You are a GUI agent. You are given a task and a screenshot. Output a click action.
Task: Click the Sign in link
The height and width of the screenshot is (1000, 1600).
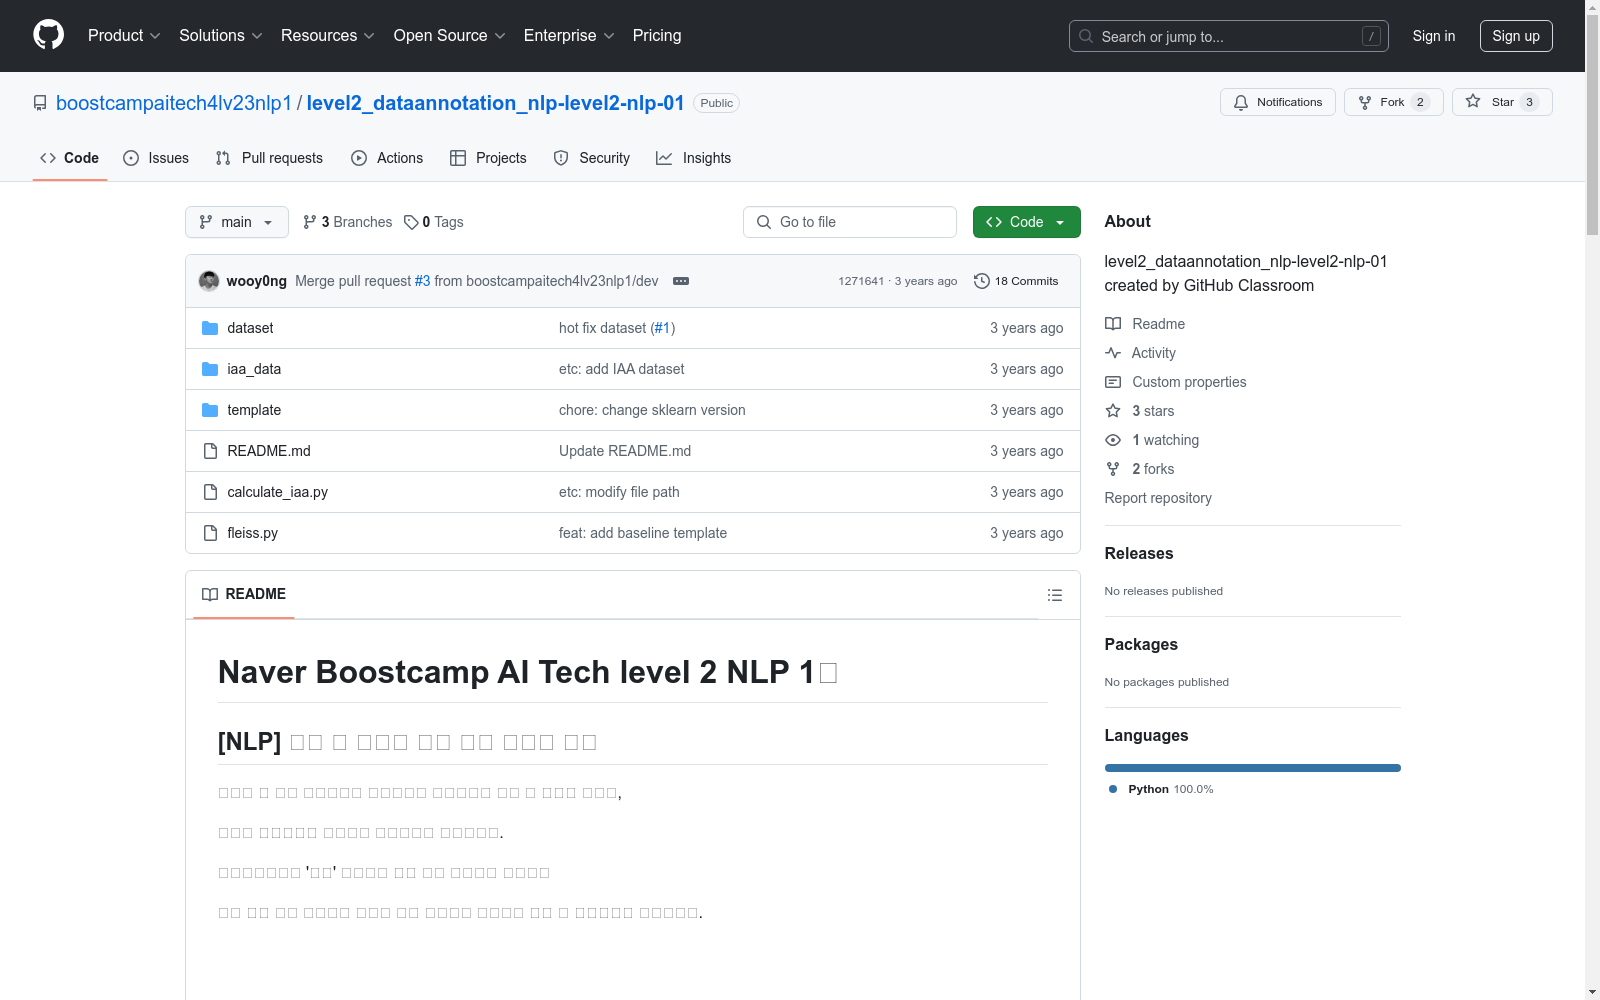coord(1434,36)
